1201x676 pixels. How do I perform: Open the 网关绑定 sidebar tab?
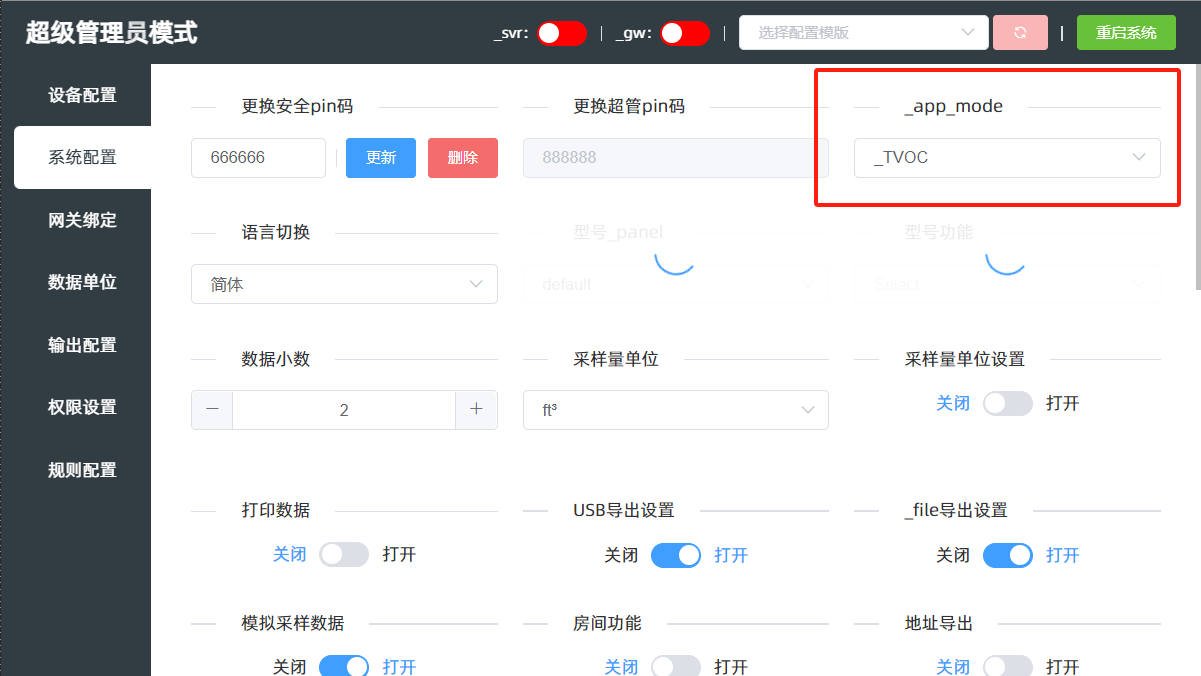click(82, 220)
